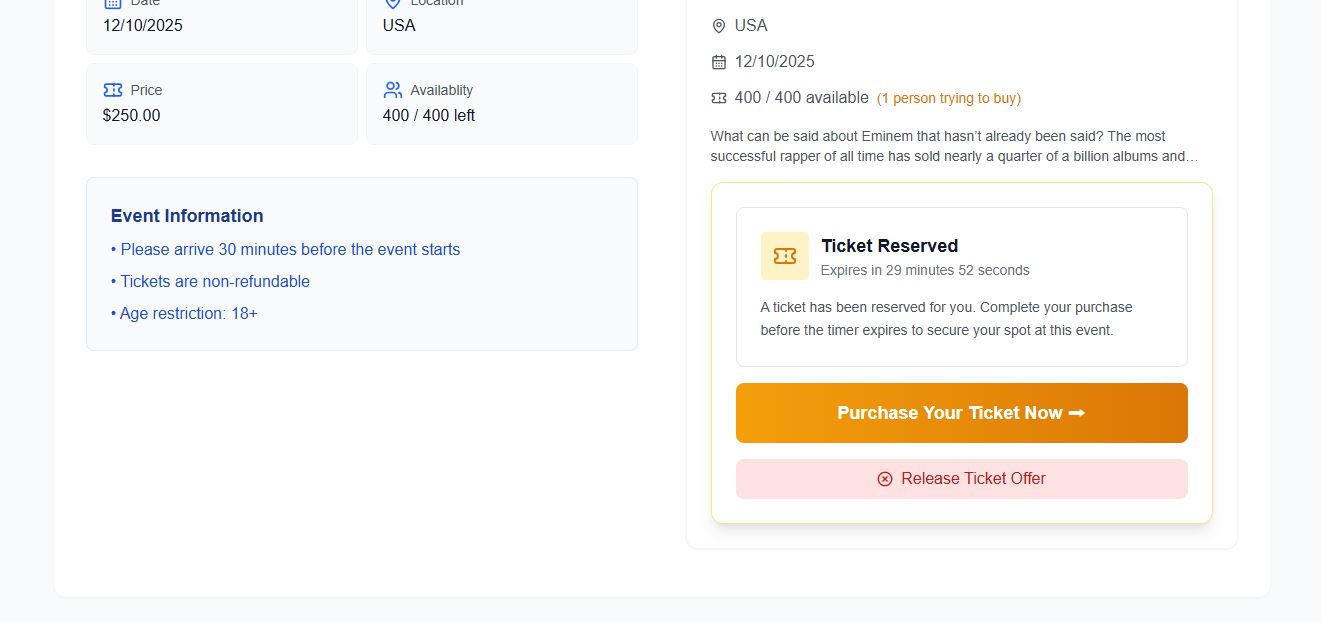The width and height of the screenshot is (1321, 622).
Task: Click the calendar icon next to 12/10/2025
Action: (x=719, y=62)
